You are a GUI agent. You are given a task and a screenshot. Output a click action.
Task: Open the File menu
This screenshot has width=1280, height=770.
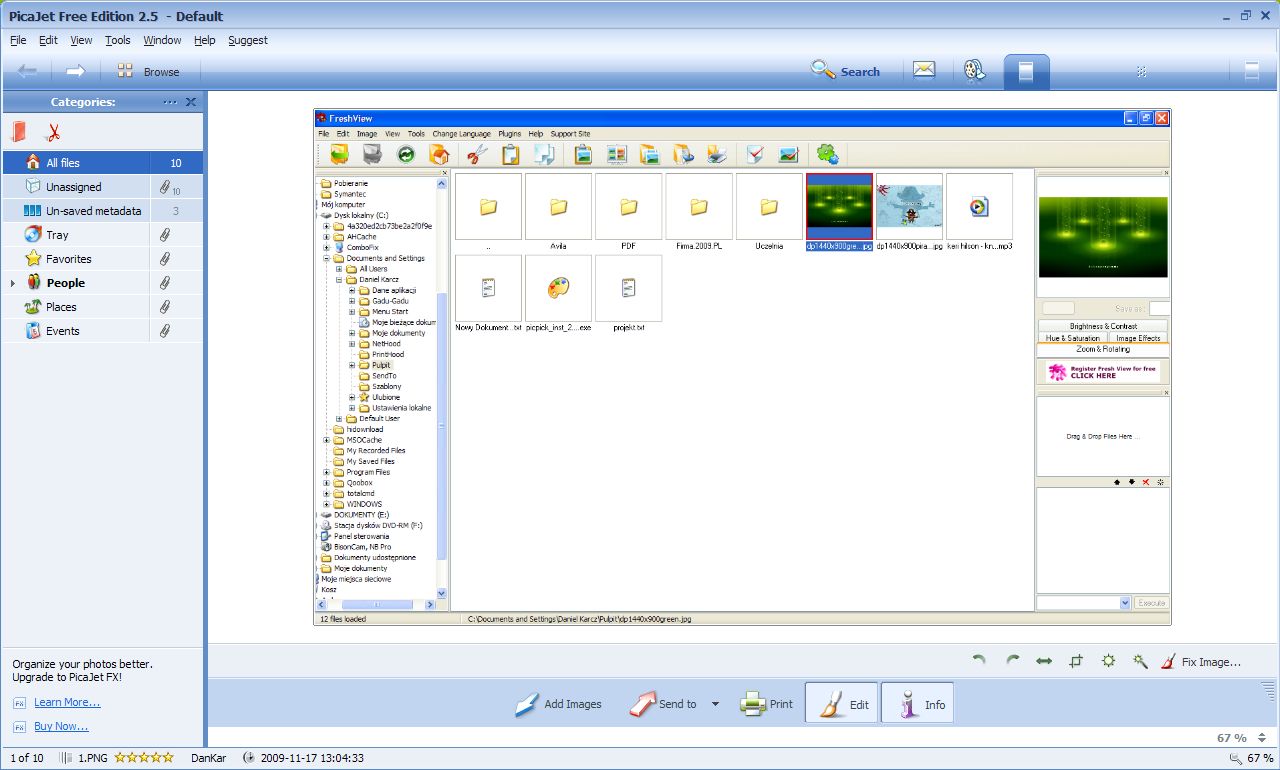(18, 40)
